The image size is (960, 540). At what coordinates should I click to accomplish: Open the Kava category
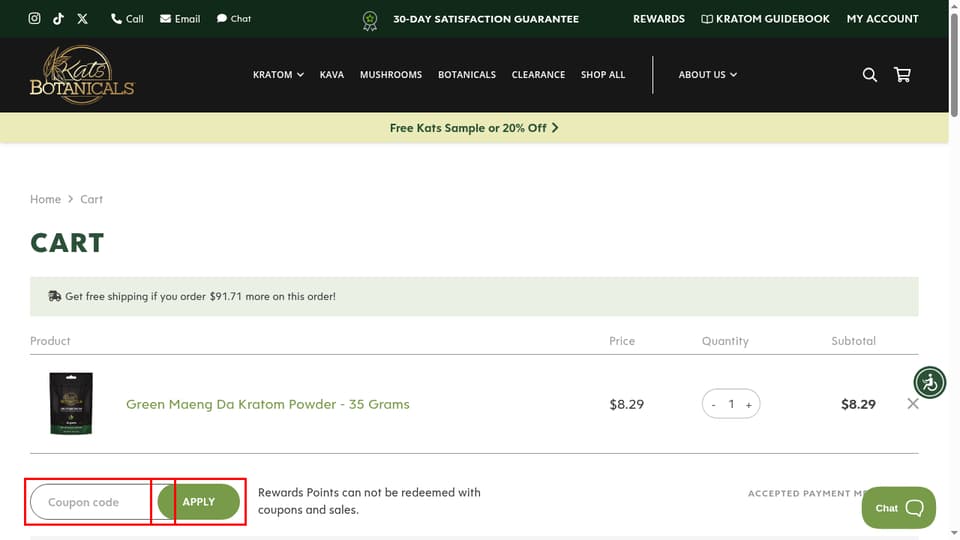pos(332,75)
